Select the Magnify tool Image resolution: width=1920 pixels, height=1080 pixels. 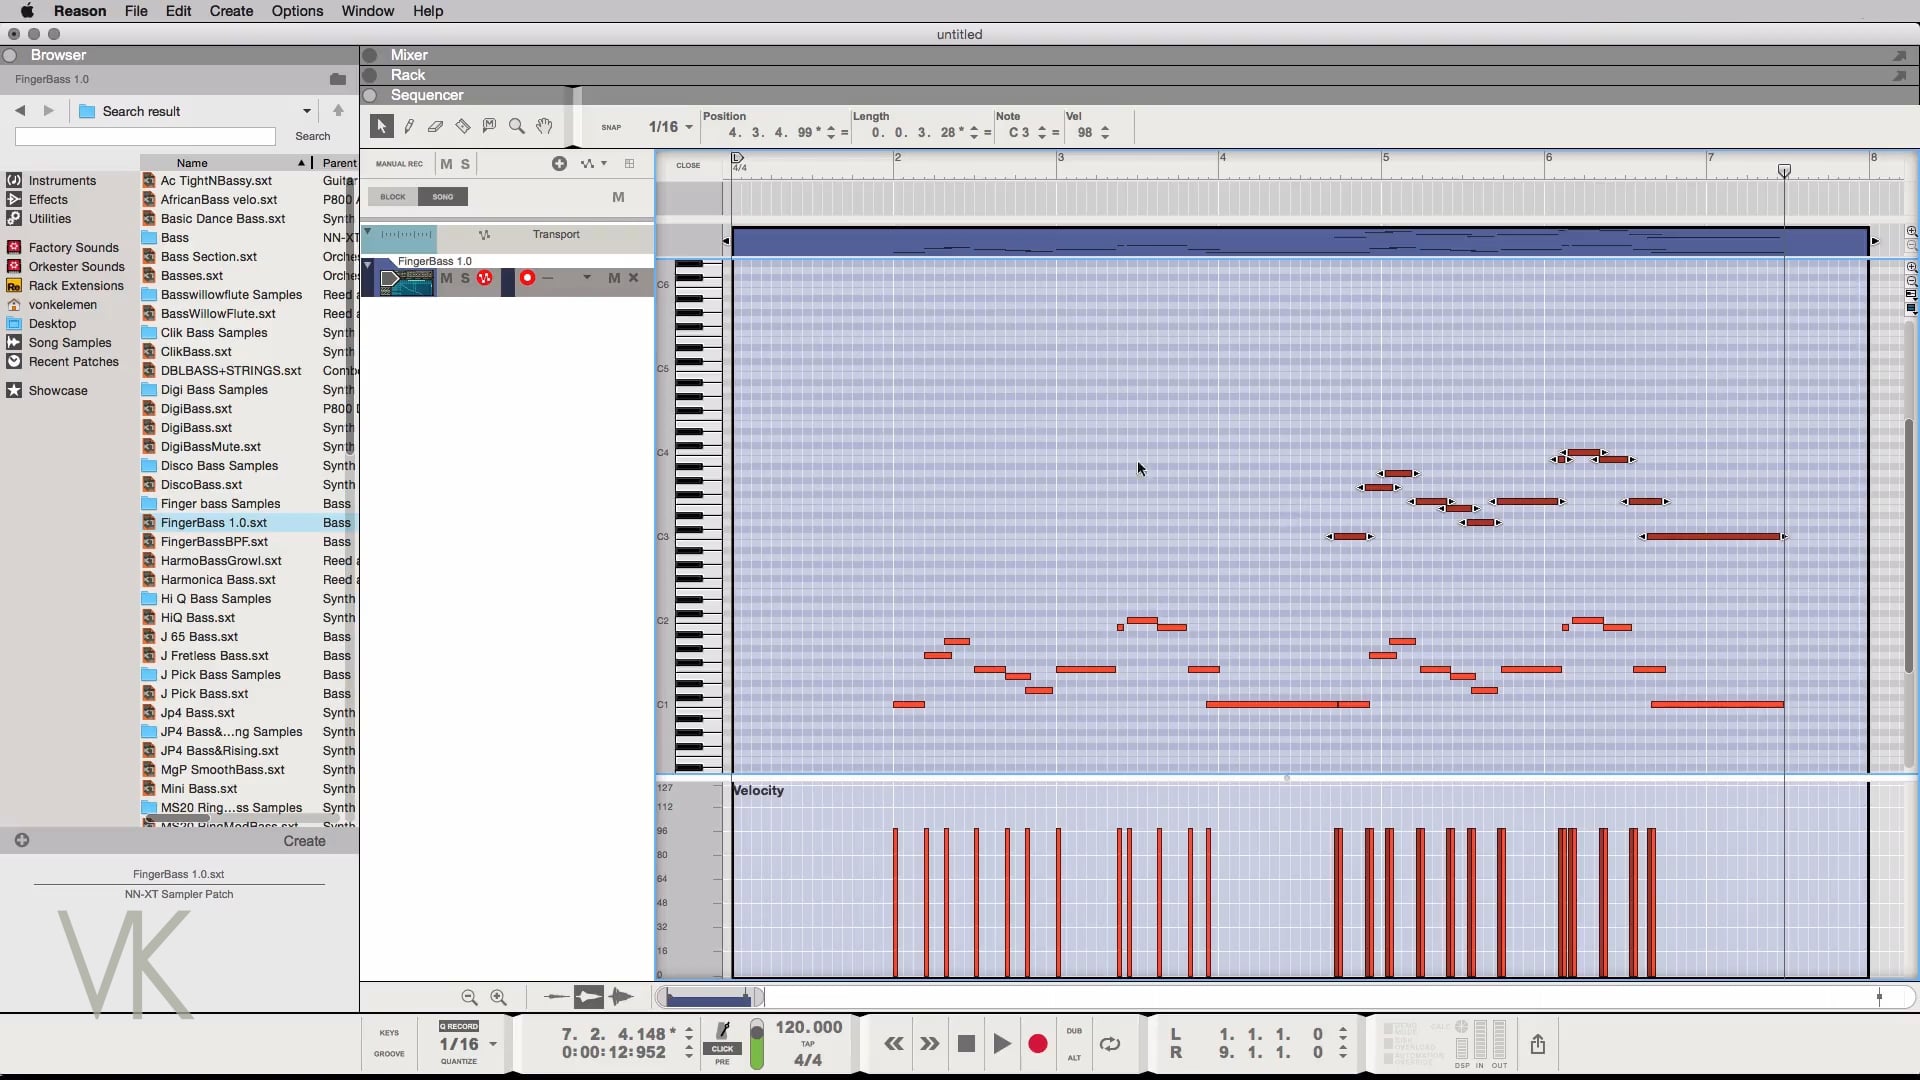pyautogui.click(x=516, y=126)
